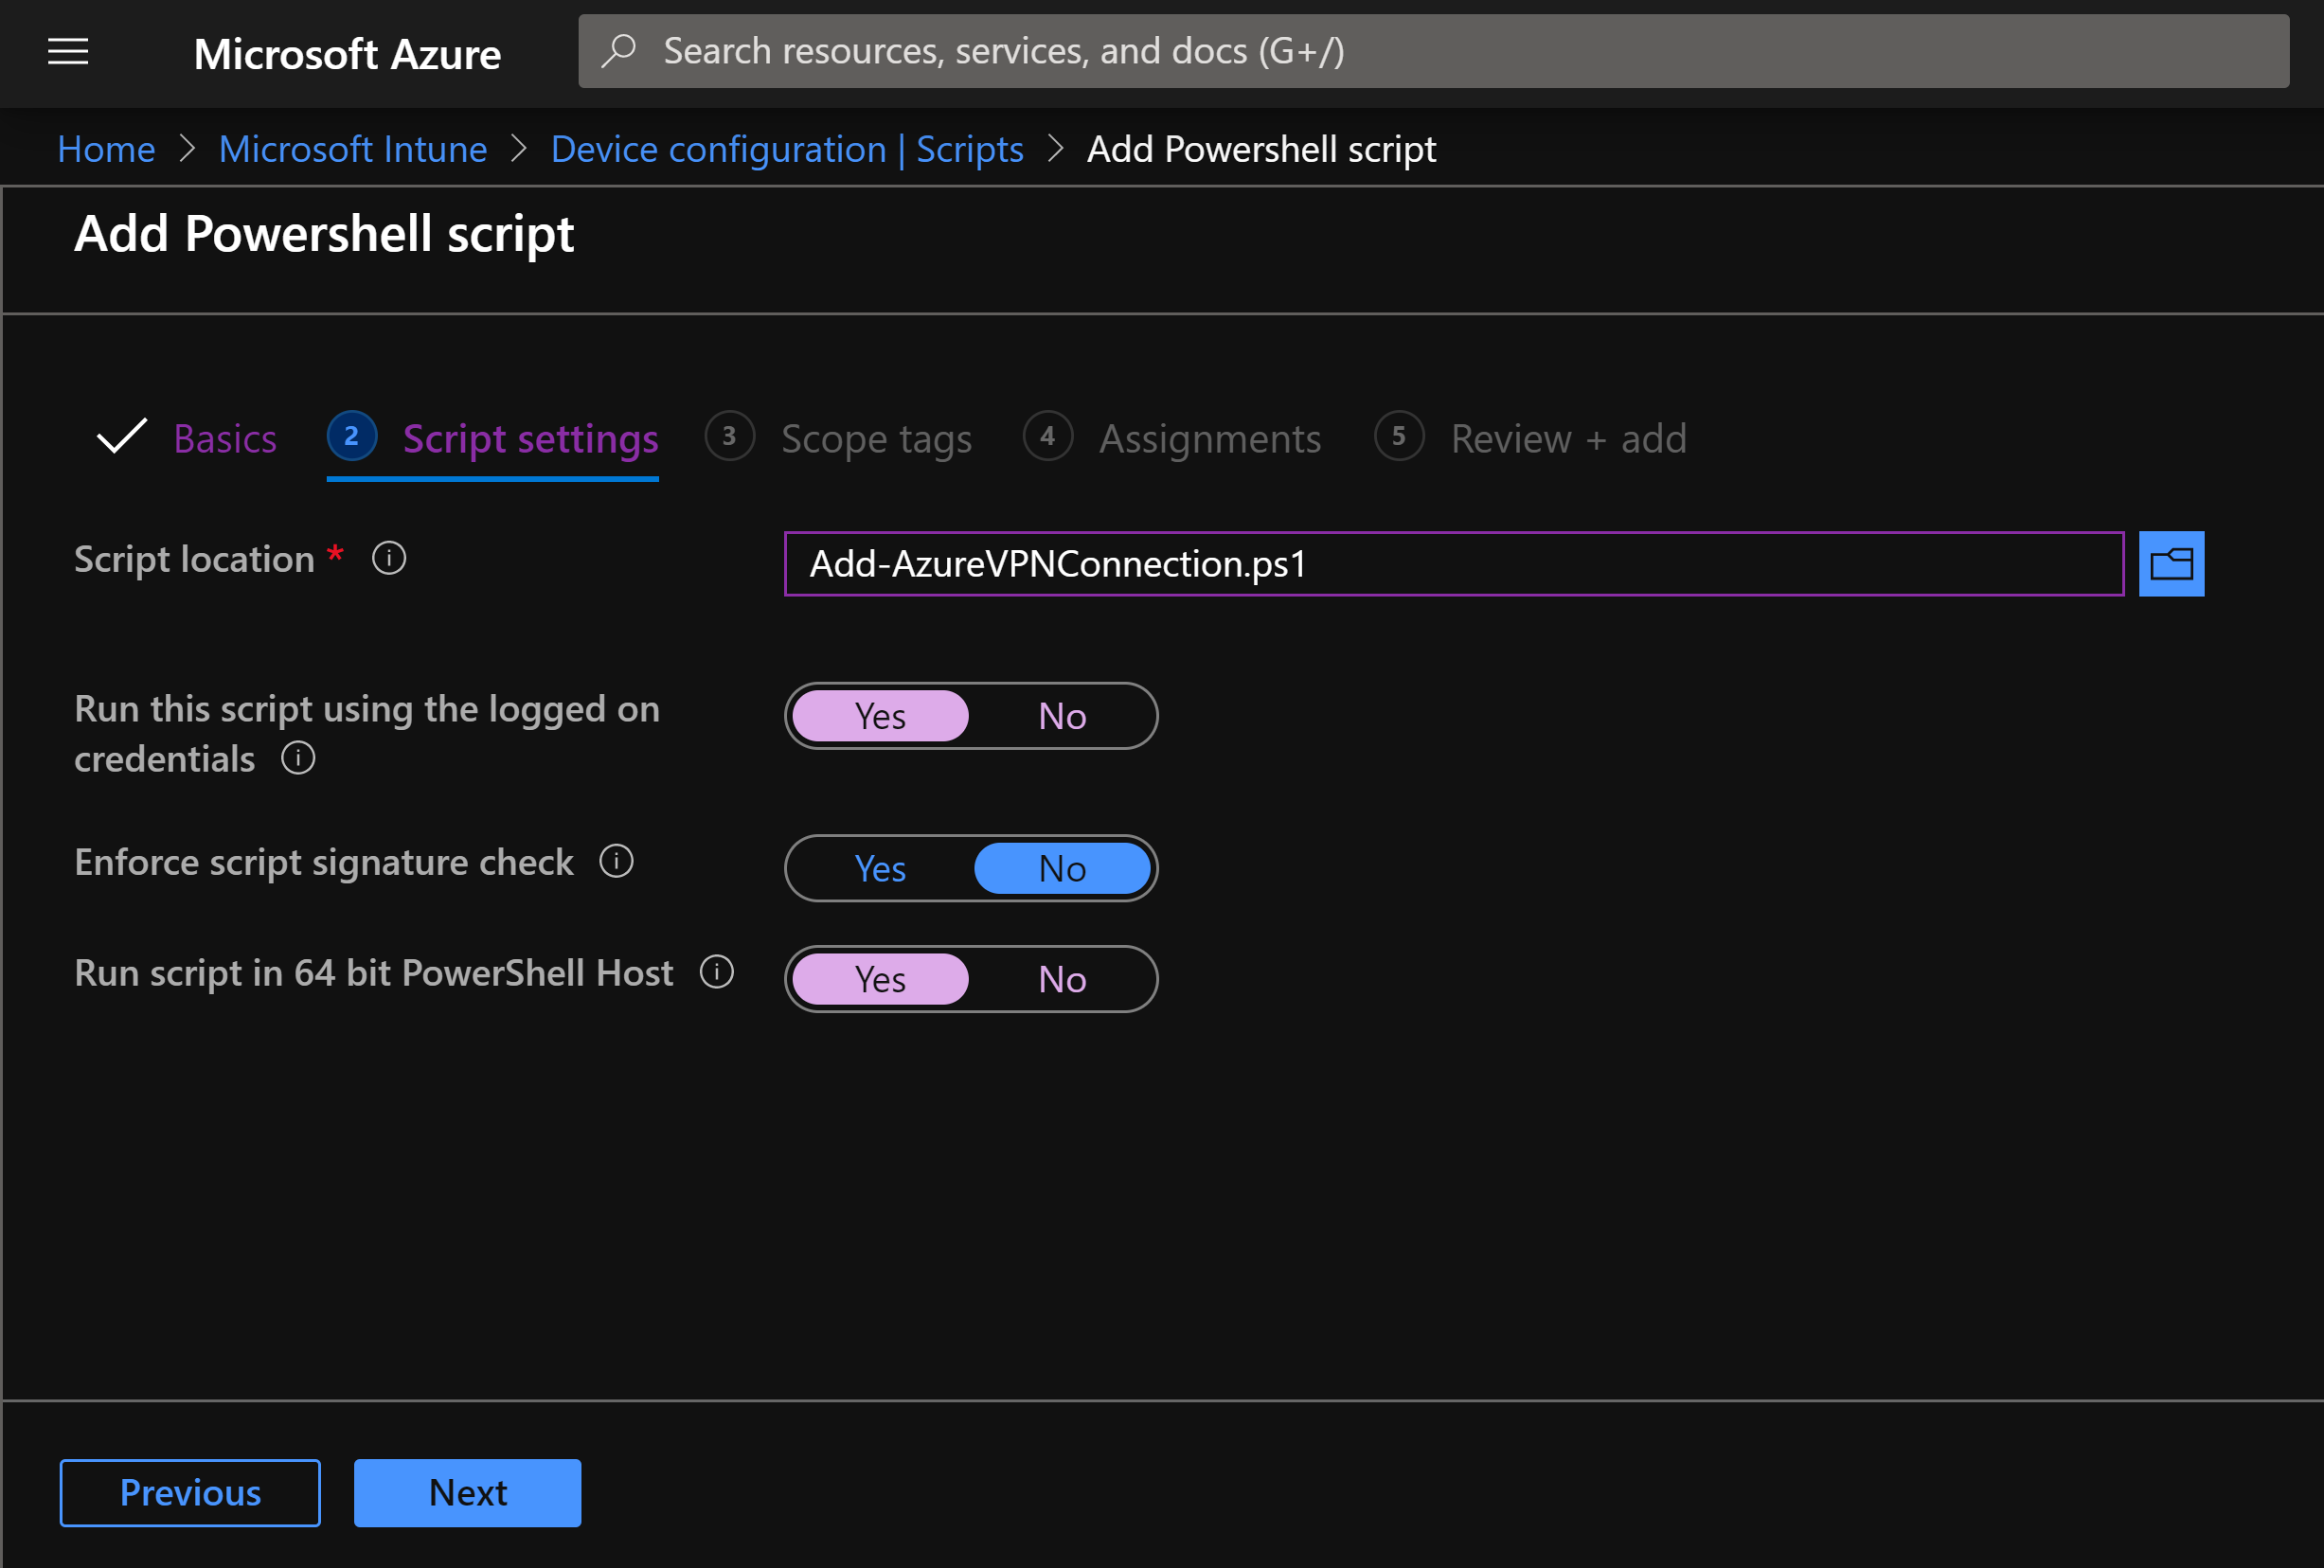Open the Review + add tab
The image size is (2324, 1568).
(x=1569, y=439)
